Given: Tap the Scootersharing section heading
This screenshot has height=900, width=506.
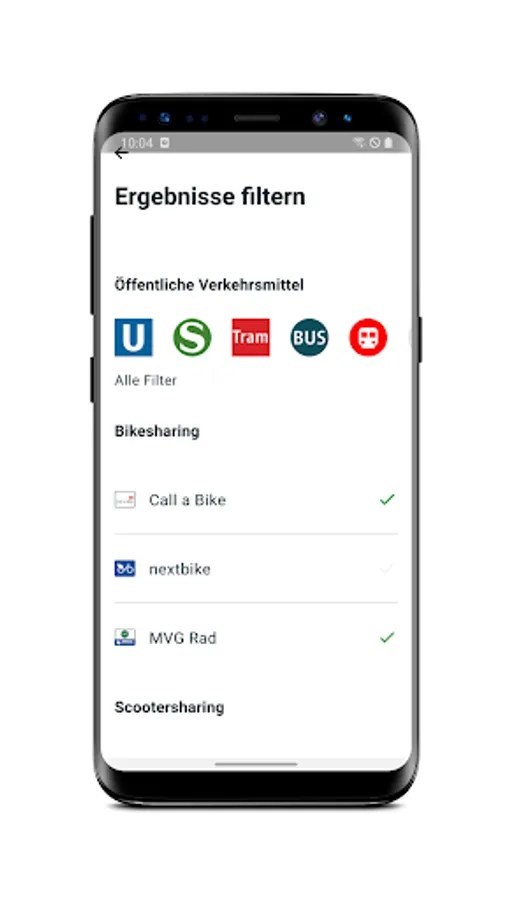Looking at the screenshot, I should (169, 708).
